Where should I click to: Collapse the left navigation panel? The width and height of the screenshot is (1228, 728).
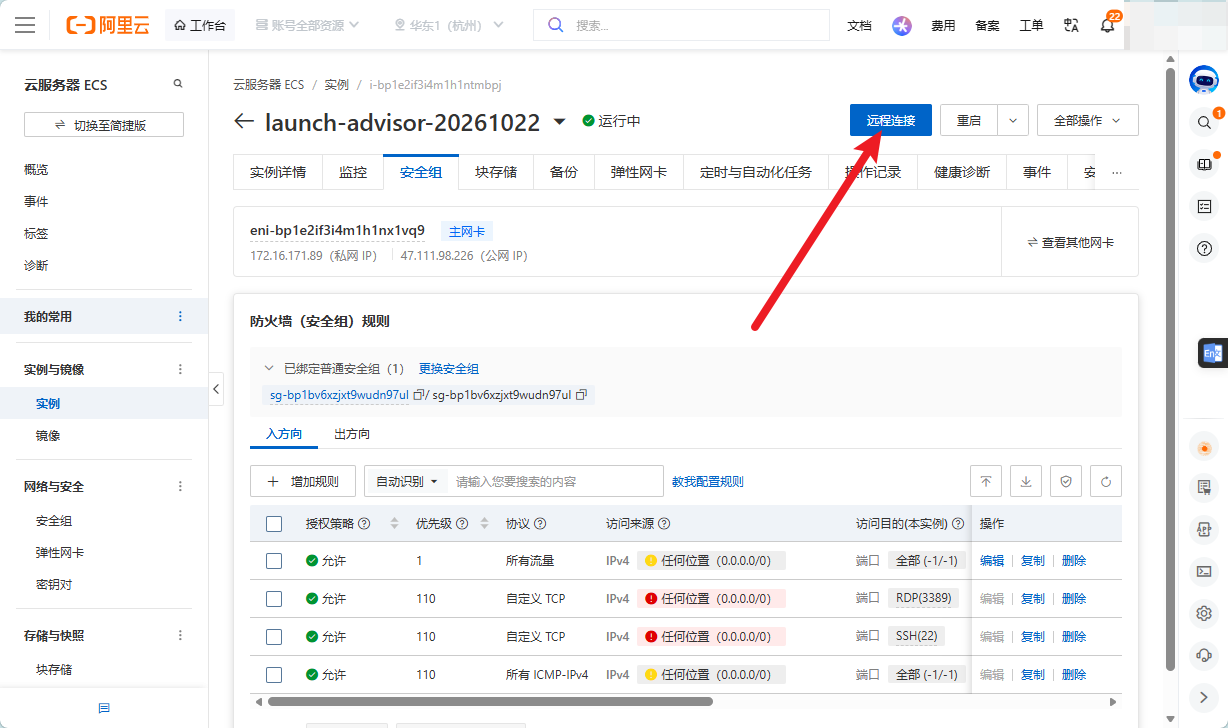(x=216, y=389)
